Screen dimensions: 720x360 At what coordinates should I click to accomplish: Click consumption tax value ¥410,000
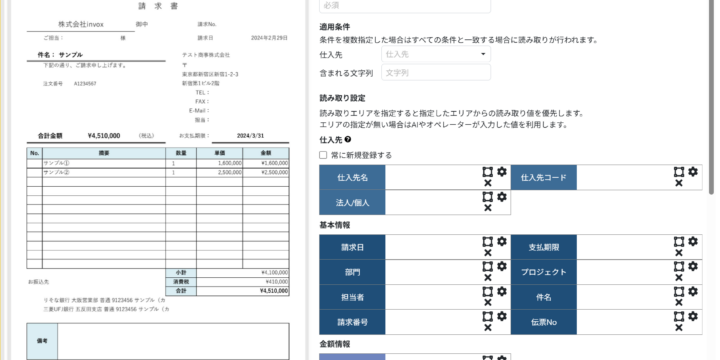pyautogui.click(x=277, y=281)
